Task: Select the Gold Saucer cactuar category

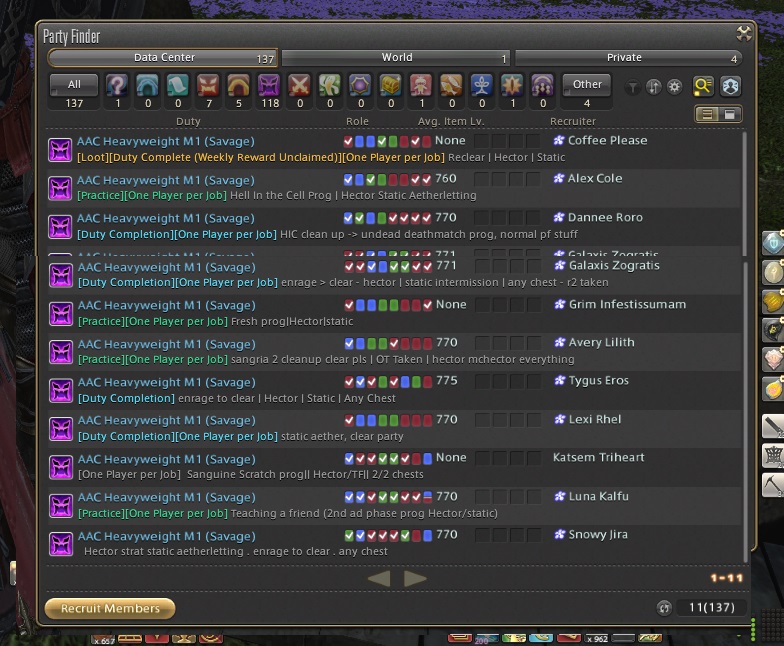Action: click(330, 85)
